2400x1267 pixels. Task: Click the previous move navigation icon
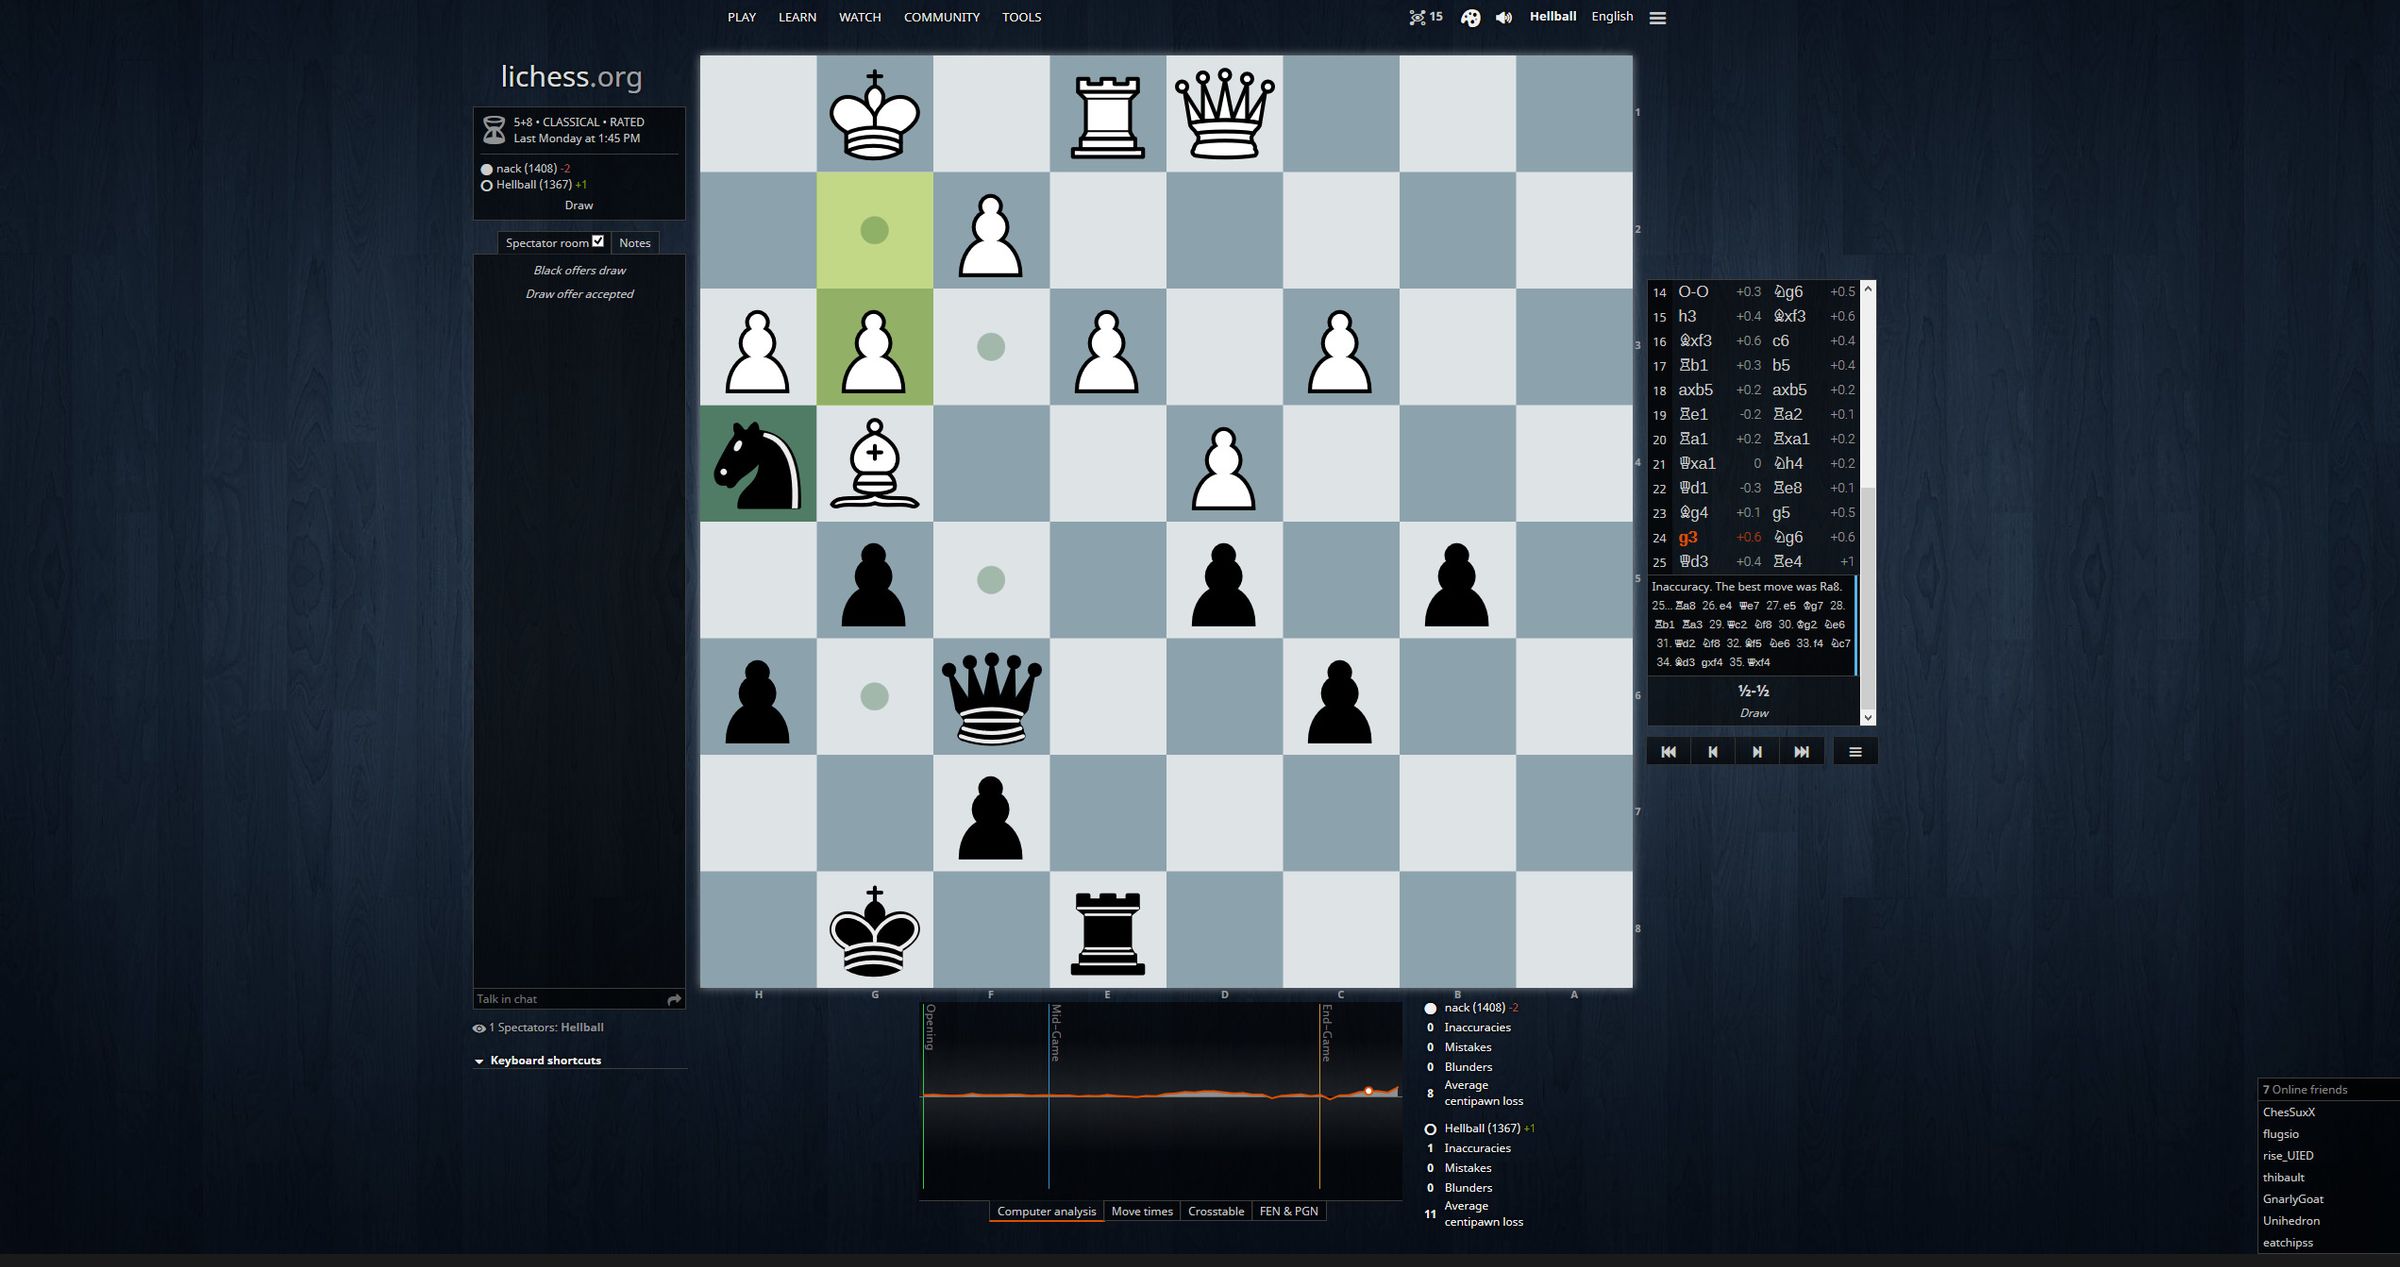(x=1713, y=751)
